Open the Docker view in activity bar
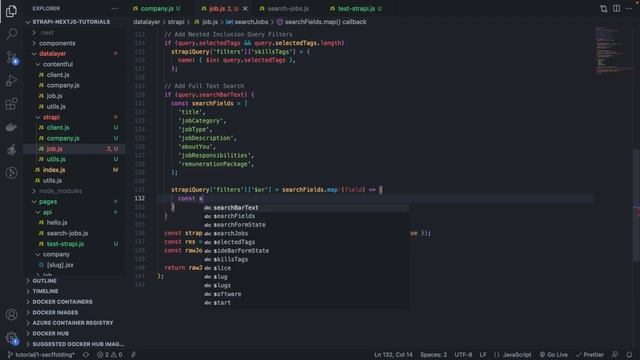Image resolution: width=640 pixels, height=360 pixels. (x=11, y=127)
